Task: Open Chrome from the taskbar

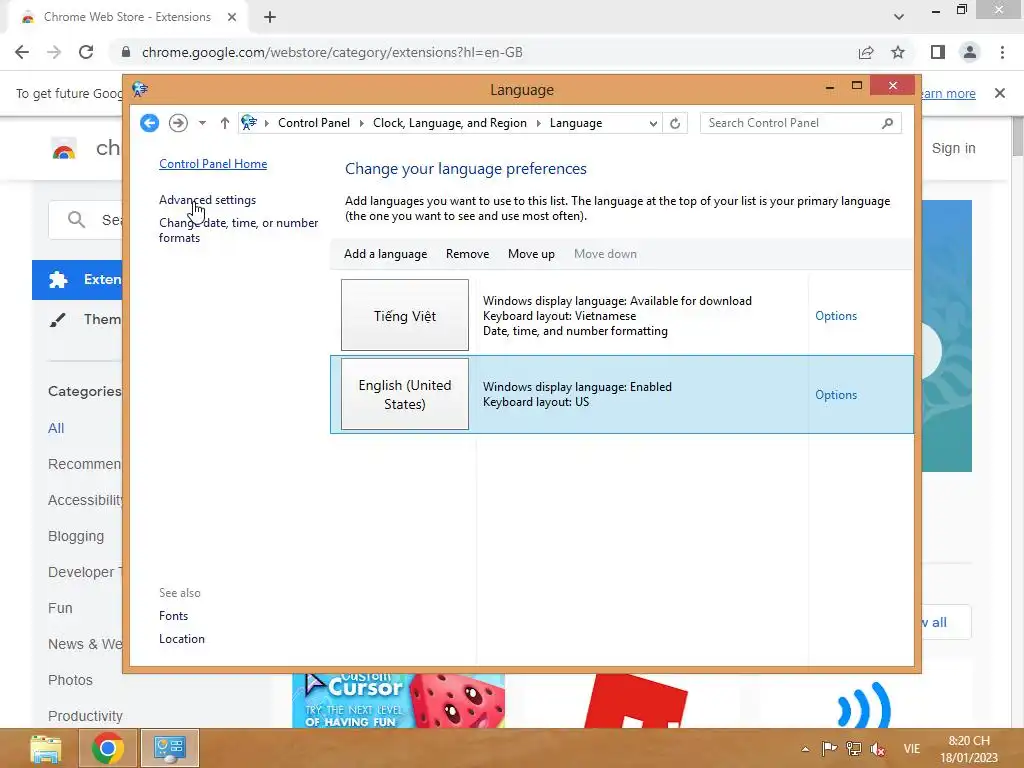Action: tap(108, 748)
